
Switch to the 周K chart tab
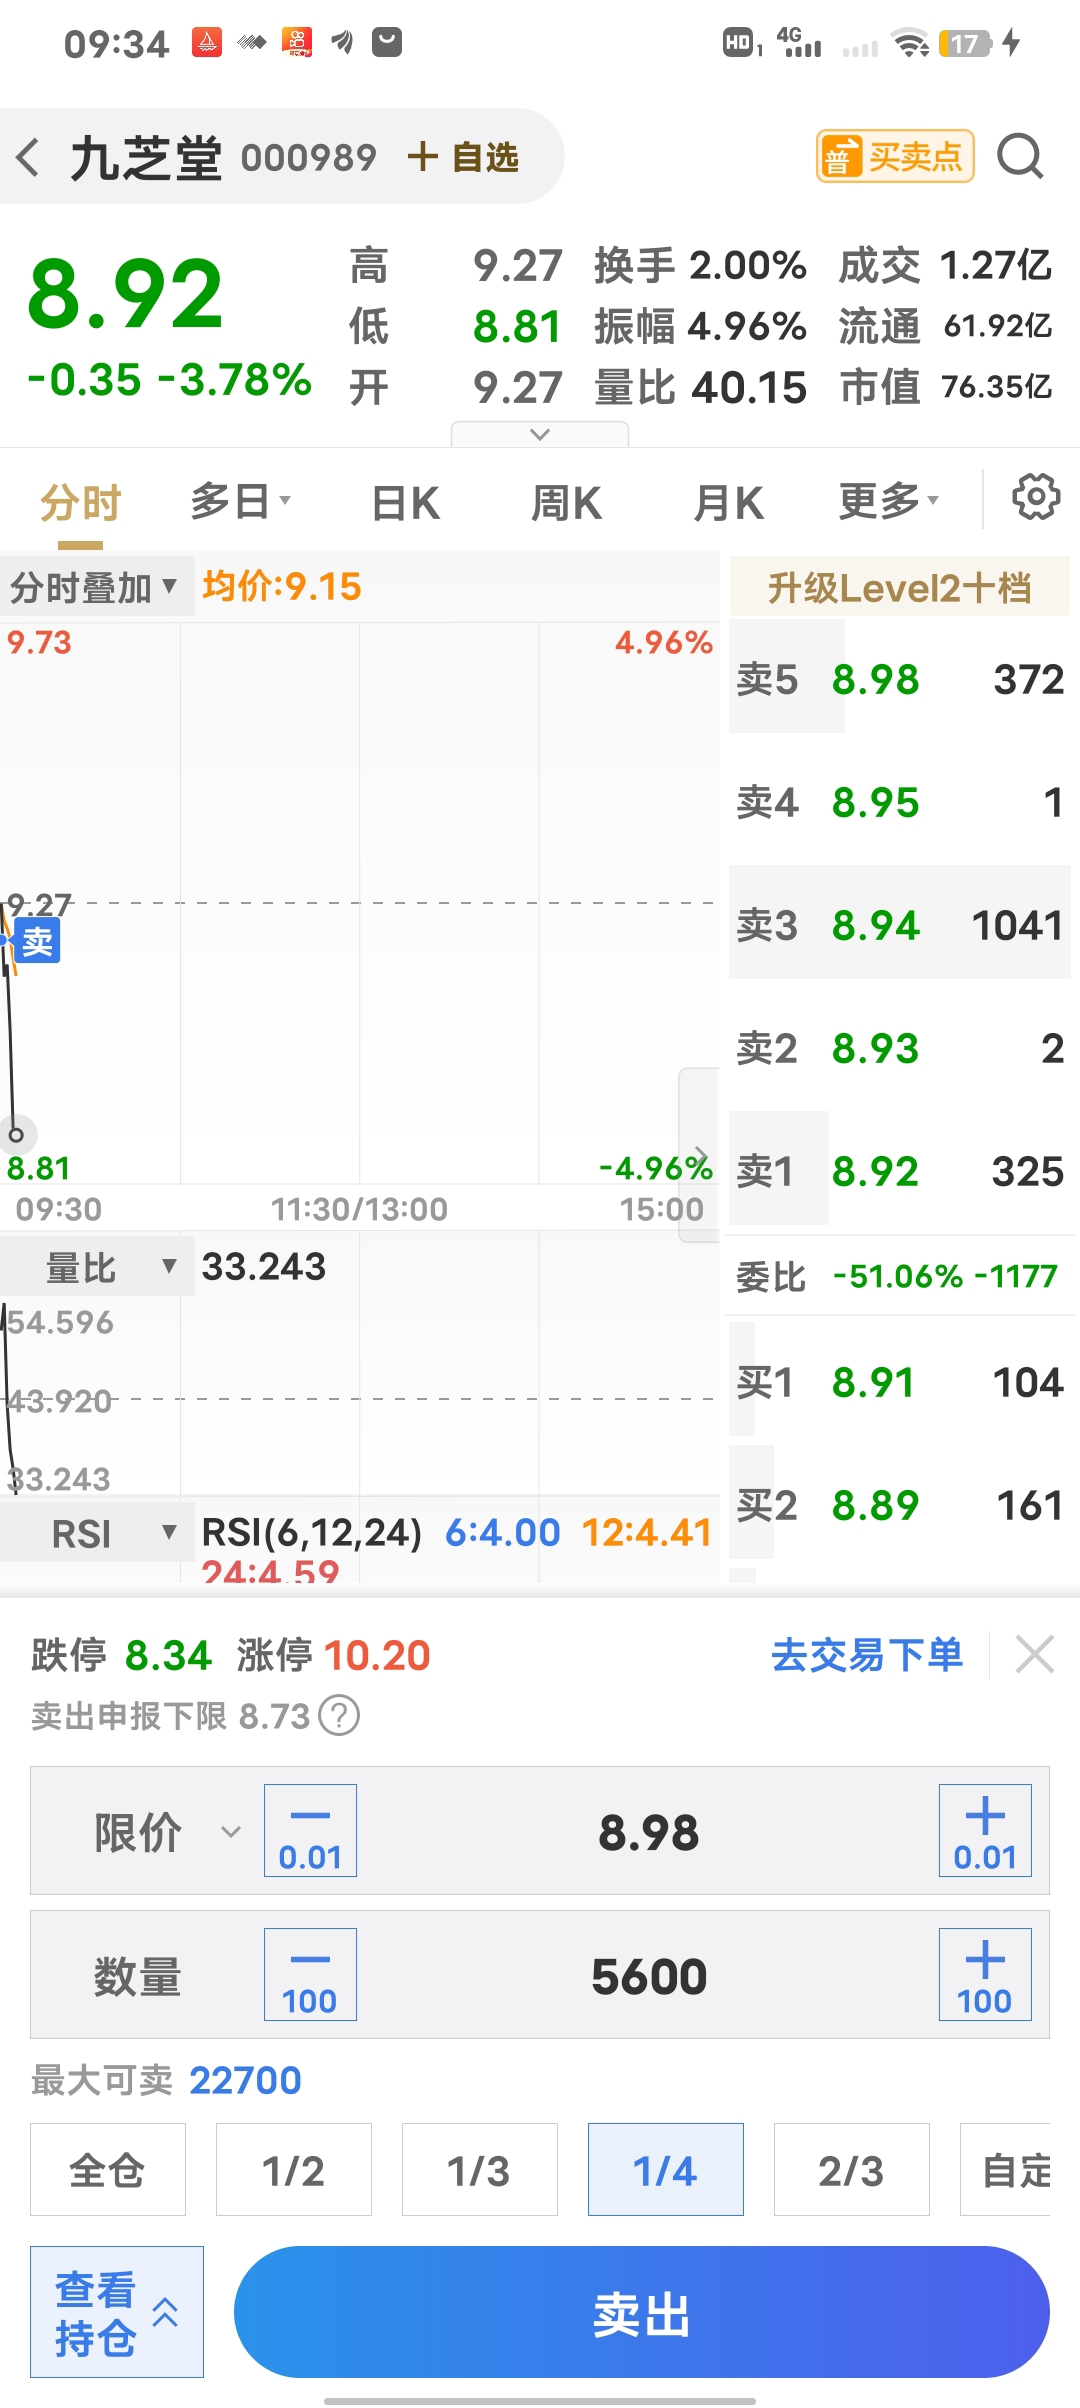click(566, 502)
